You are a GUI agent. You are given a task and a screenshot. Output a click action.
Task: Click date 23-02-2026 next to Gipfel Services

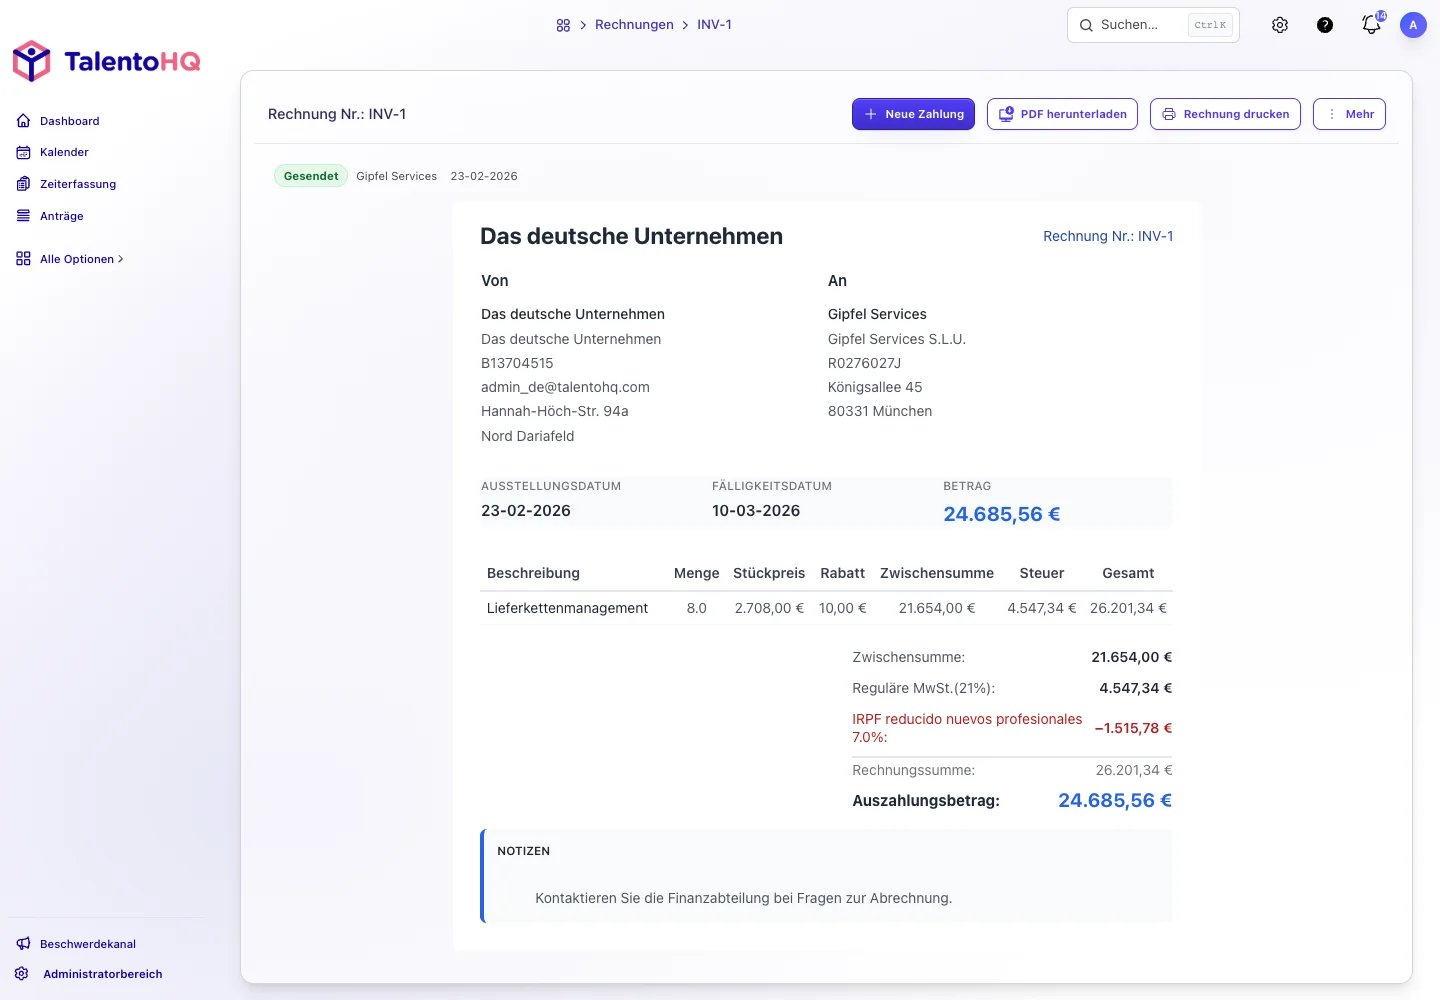click(484, 176)
